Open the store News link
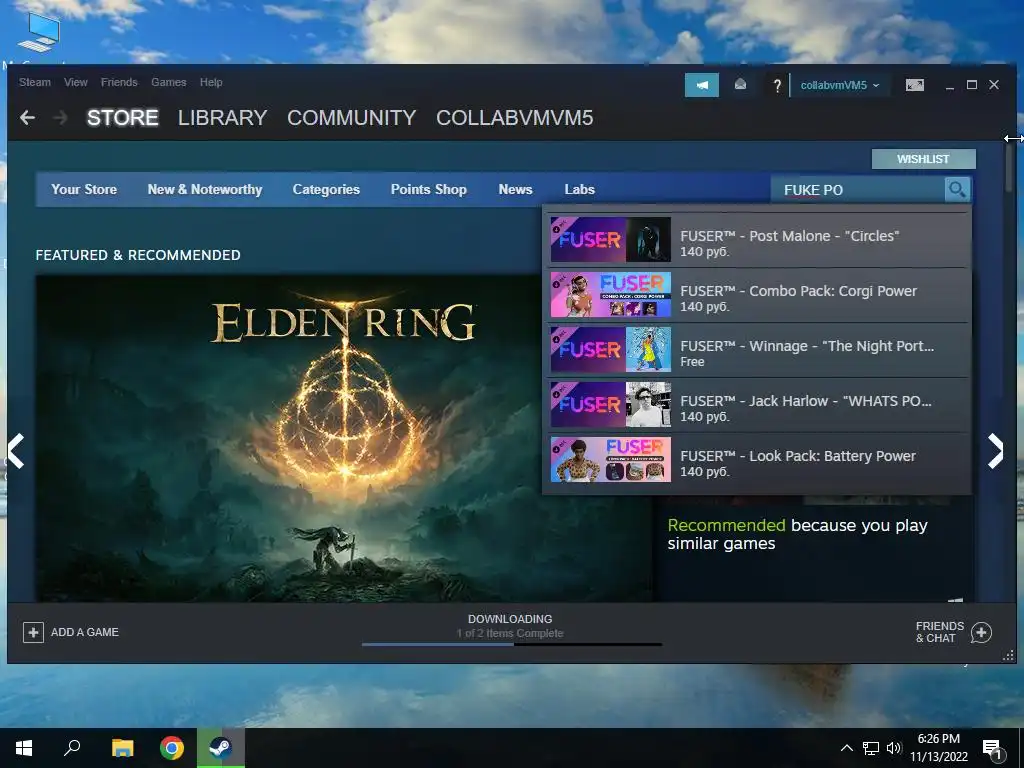The image size is (1024, 768). click(x=515, y=189)
